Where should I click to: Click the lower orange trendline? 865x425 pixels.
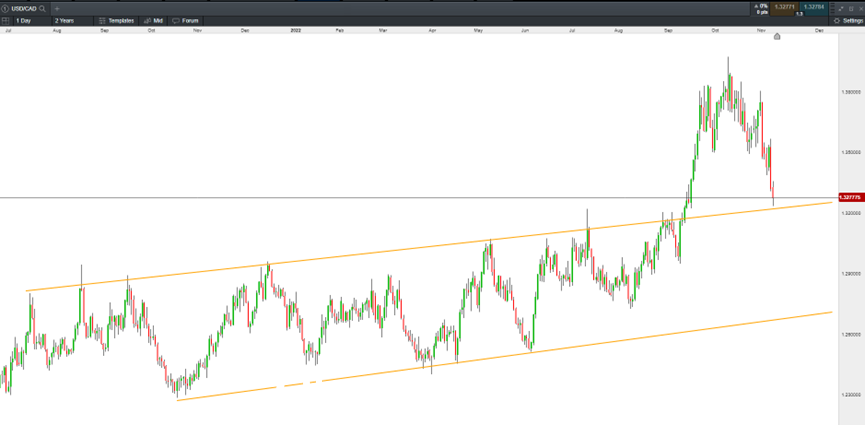point(504,356)
